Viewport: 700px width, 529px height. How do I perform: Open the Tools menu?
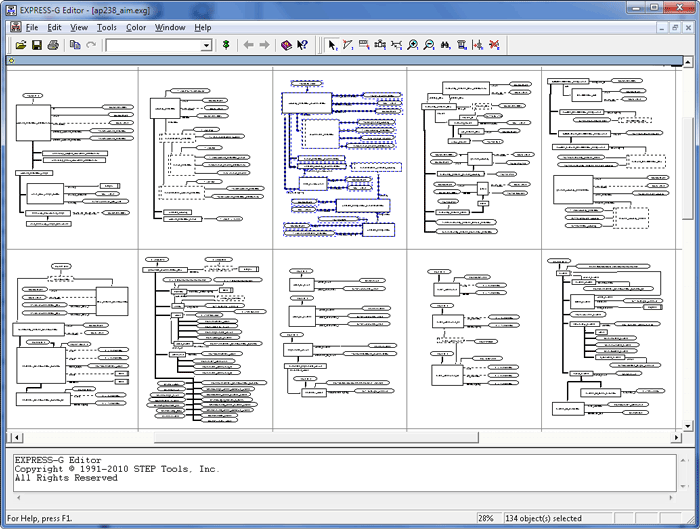(107, 28)
